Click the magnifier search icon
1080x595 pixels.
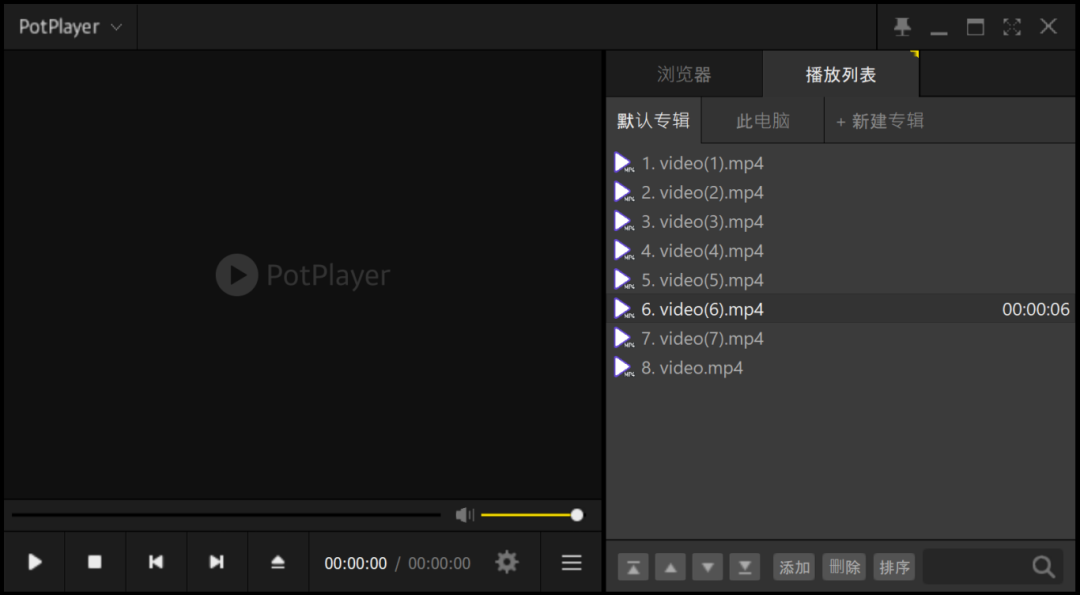coord(1044,567)
